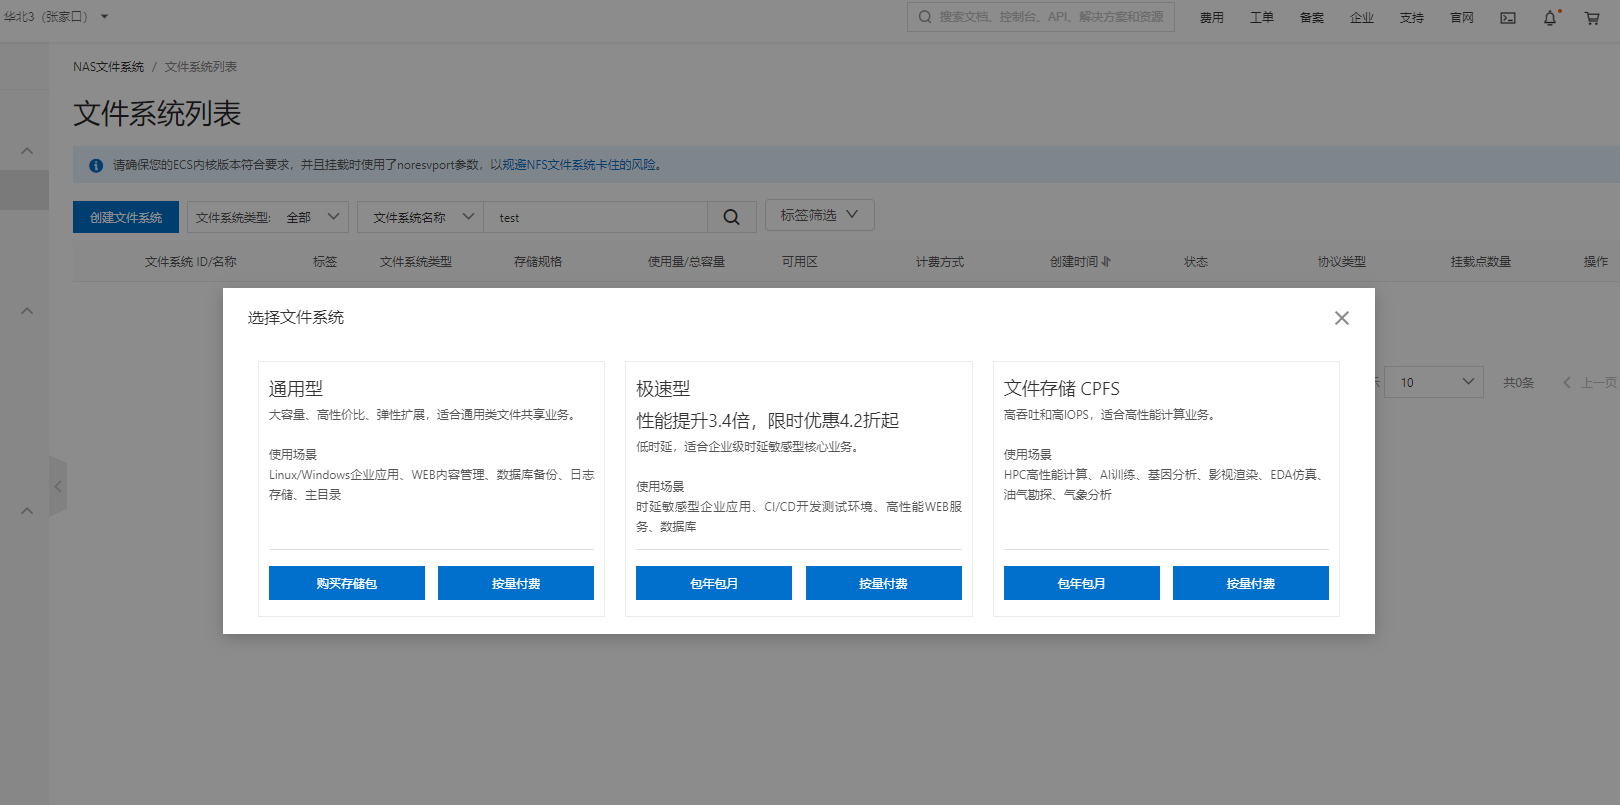1620x805 pixels.
Task: Click 按量付费 in 文件存储 CPFS card
Action: [x=1251, y=583]
